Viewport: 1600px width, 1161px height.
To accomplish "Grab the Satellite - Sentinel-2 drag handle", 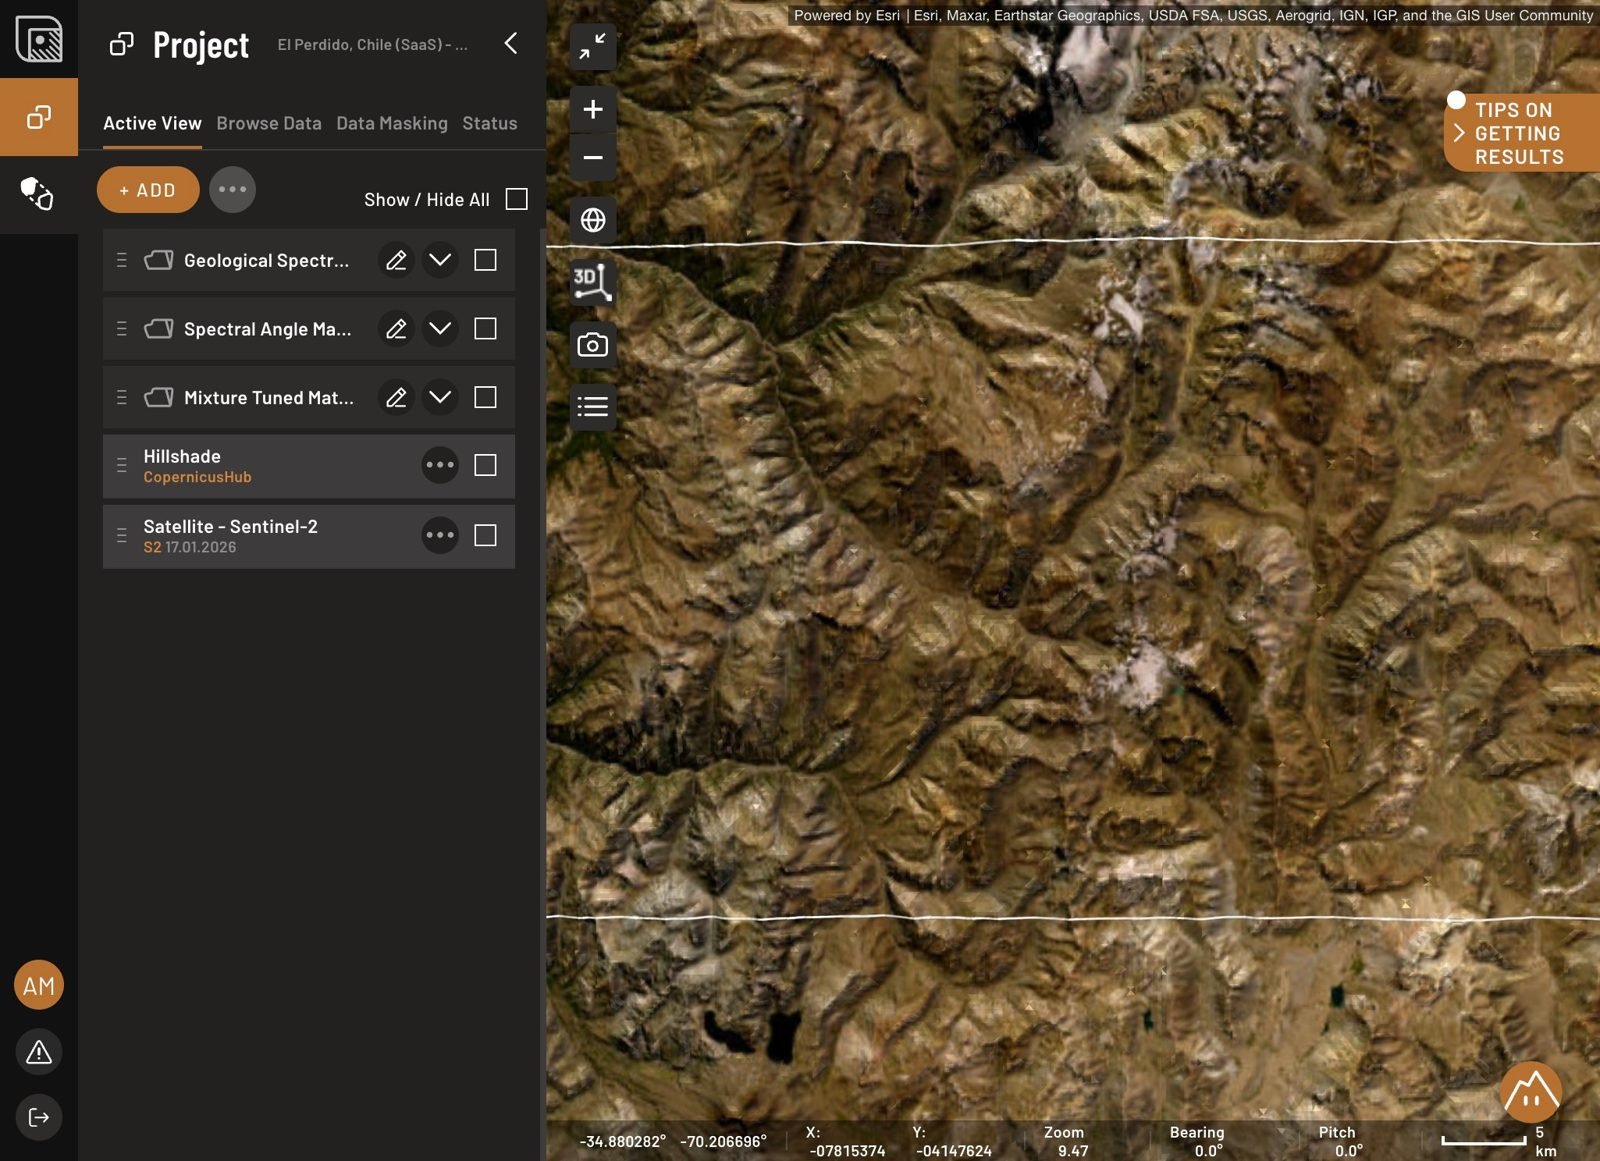I will click(122, 535).
